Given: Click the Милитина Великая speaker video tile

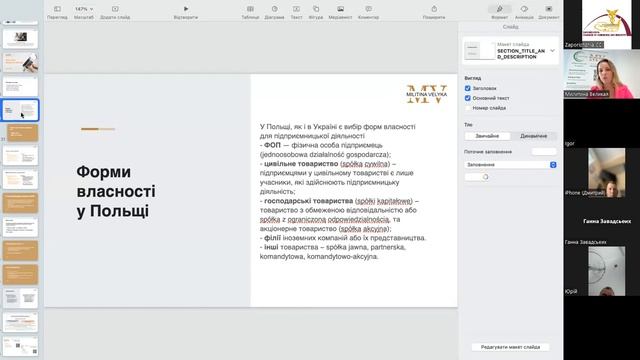Looking at the screenshot, I should pos(602,74).
